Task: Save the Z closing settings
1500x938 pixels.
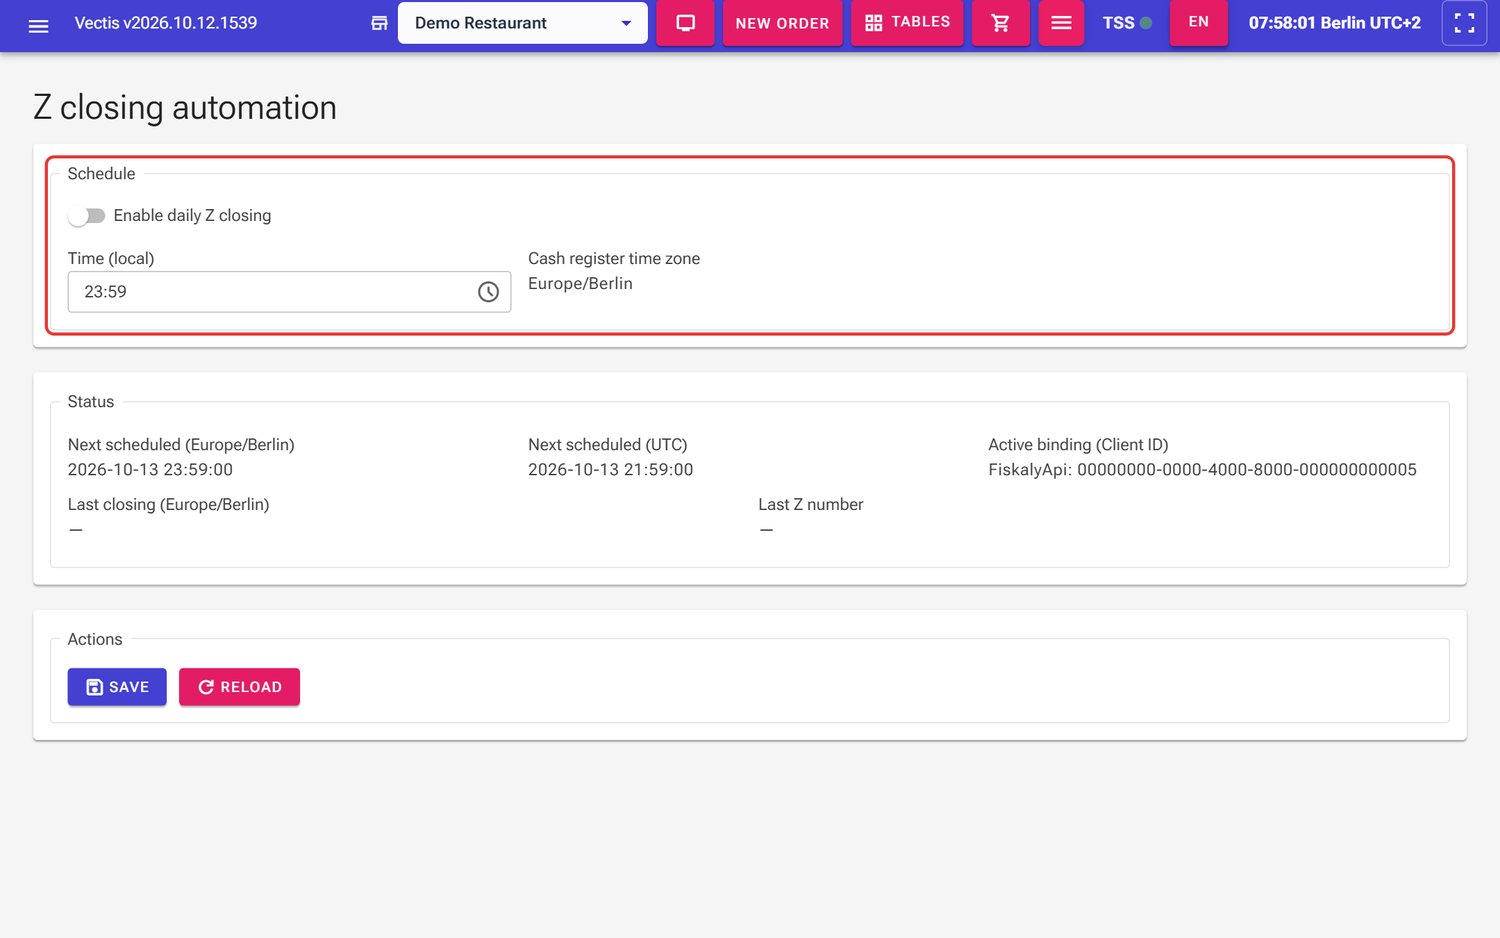Action: (x=117, y=687)
